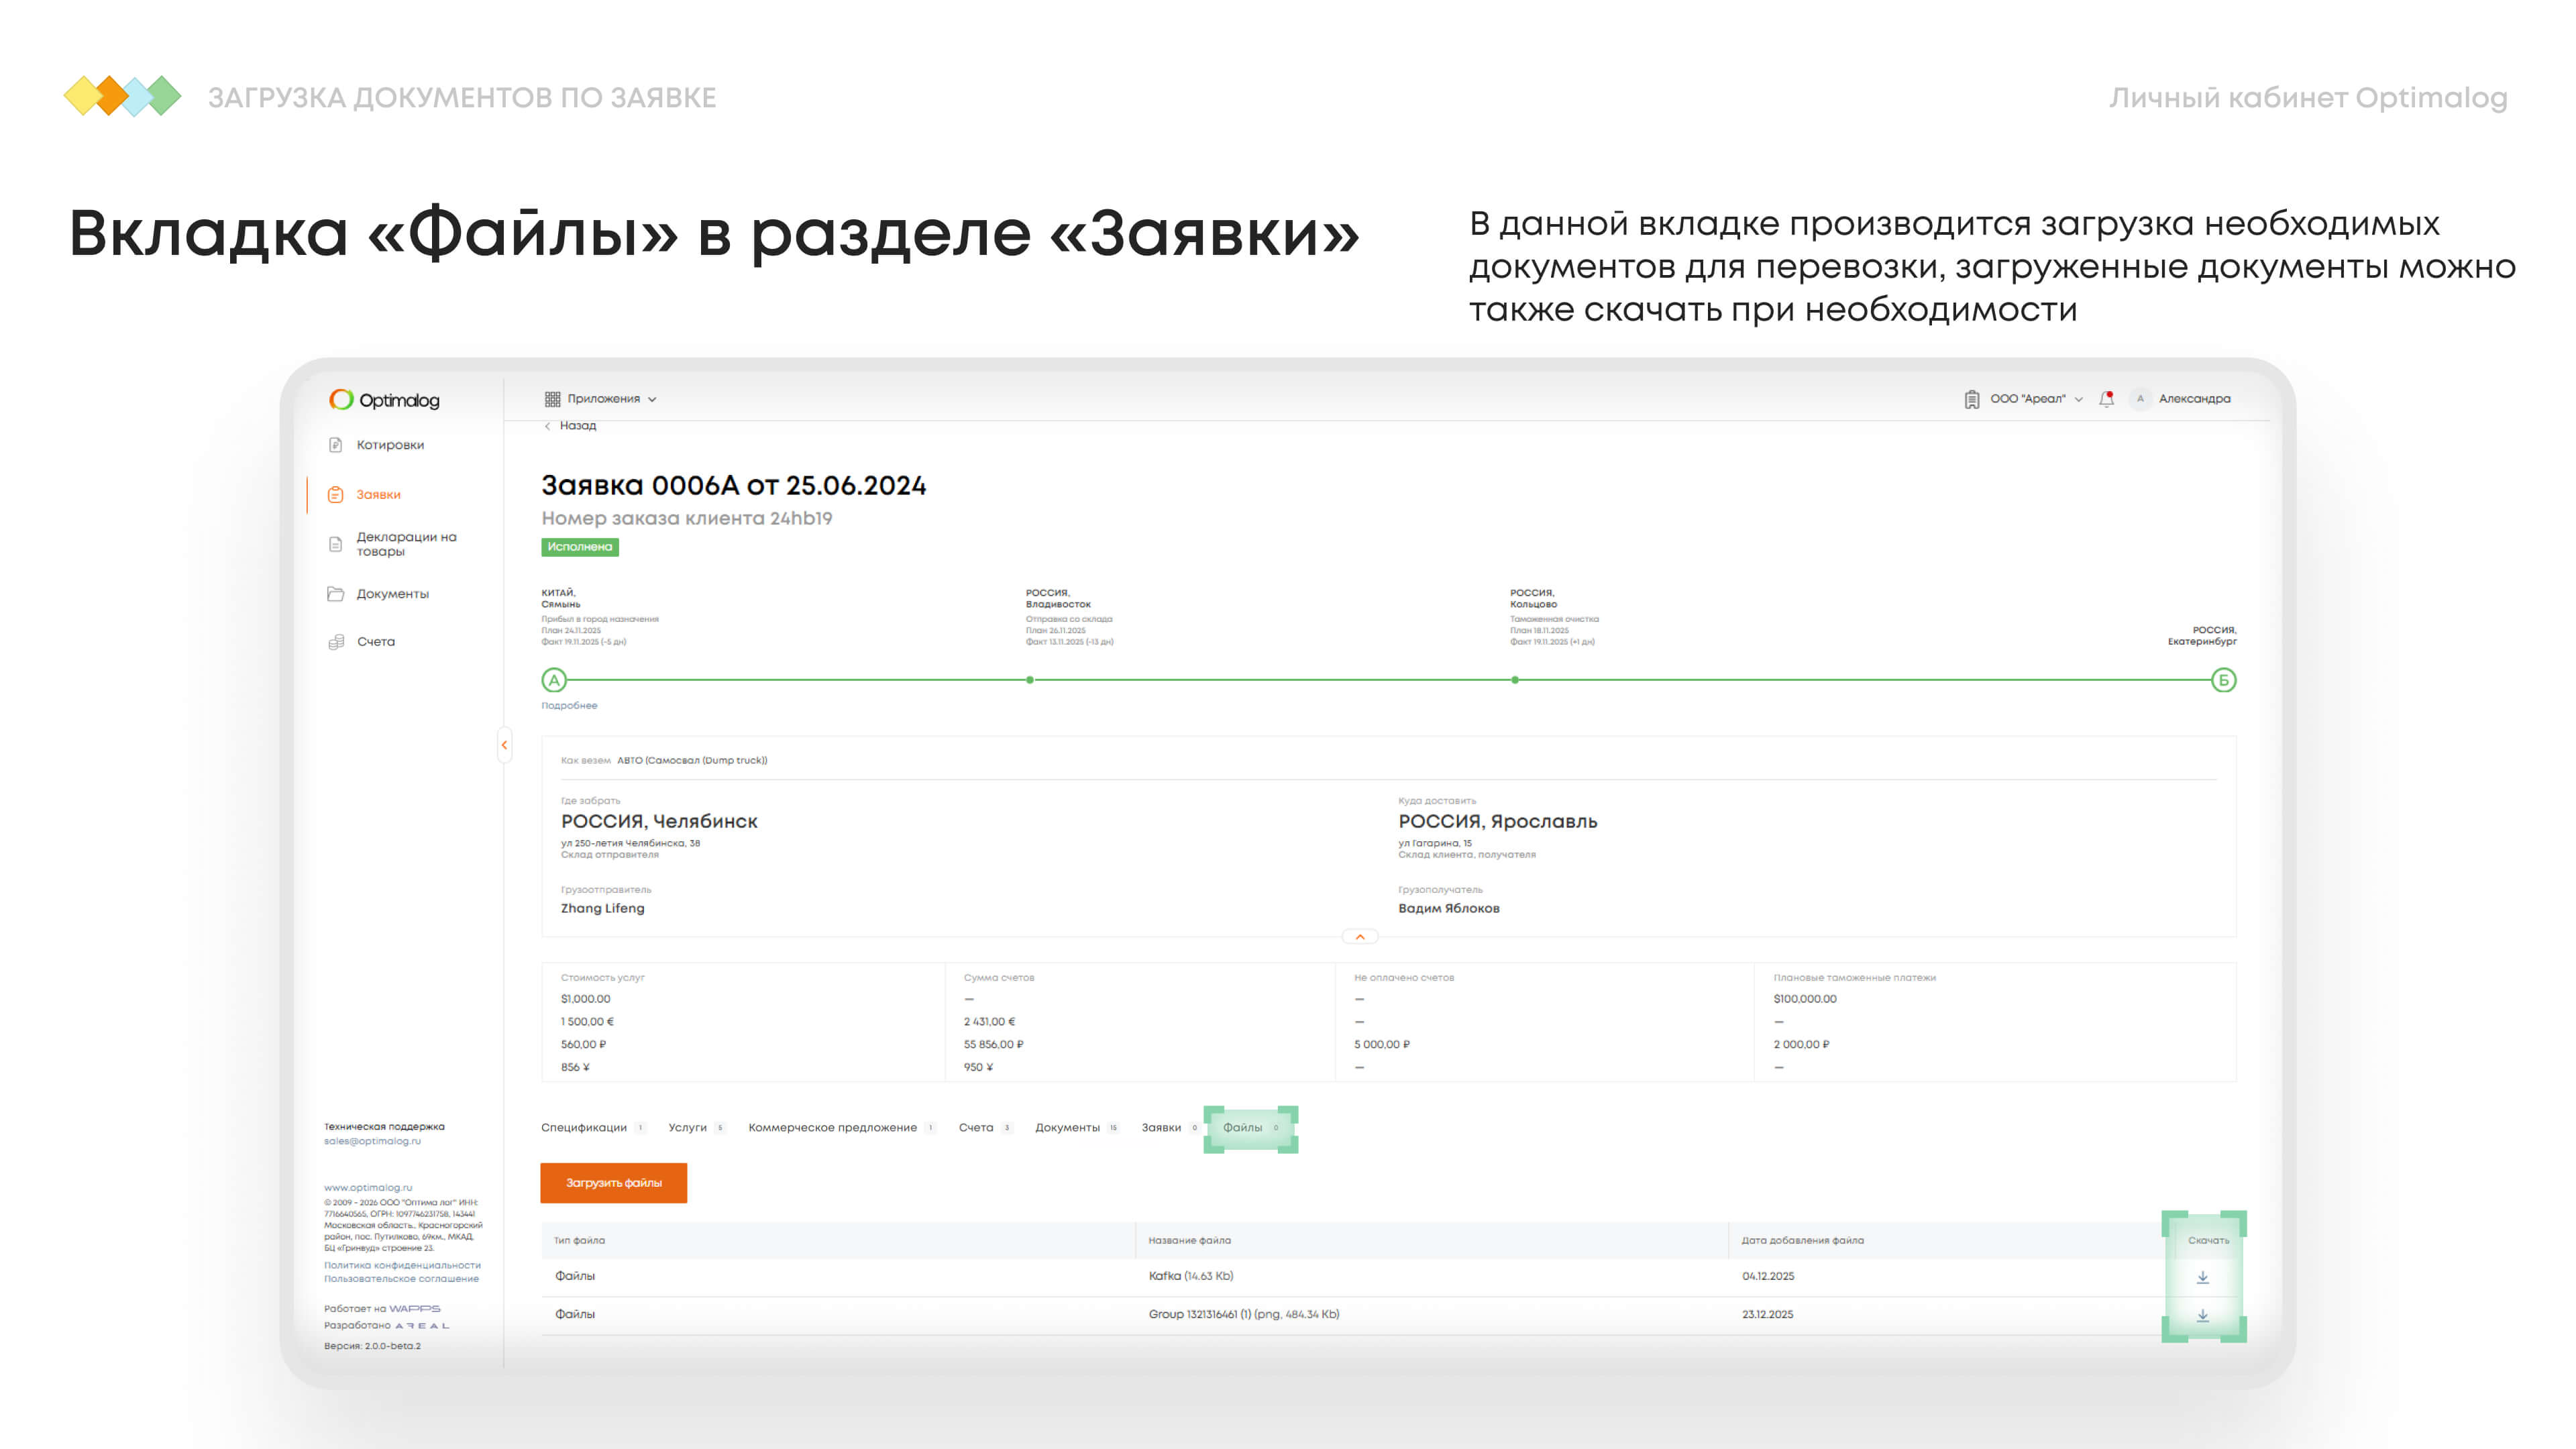
Task: Download the Kafka file
Action: point(2203,1277)
